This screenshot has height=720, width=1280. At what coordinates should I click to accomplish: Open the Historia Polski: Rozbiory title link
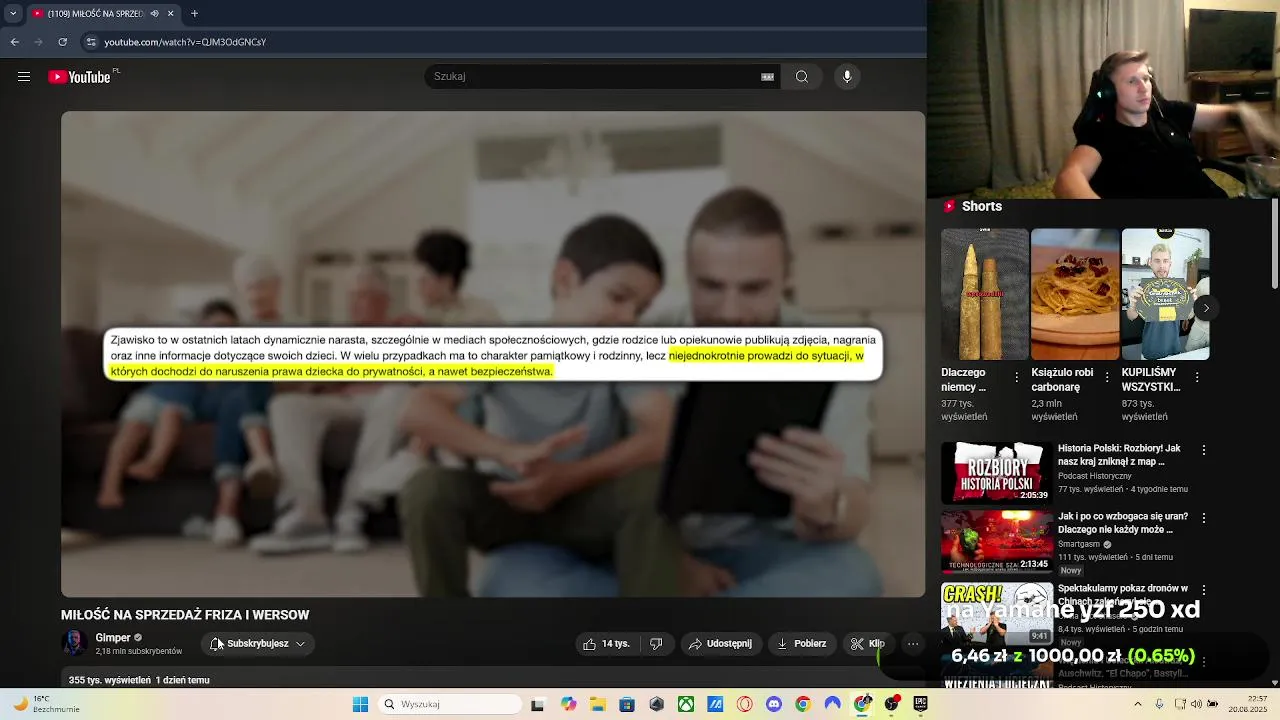(x=1119, y=455)
